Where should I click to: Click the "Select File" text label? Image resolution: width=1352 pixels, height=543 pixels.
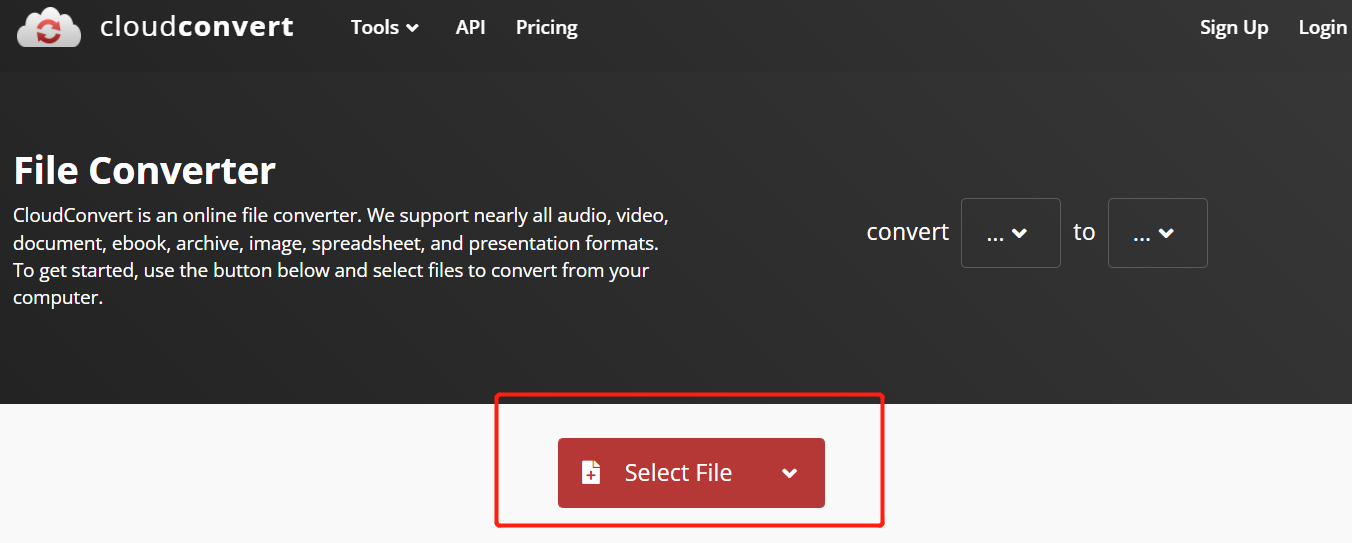[678, 473]
